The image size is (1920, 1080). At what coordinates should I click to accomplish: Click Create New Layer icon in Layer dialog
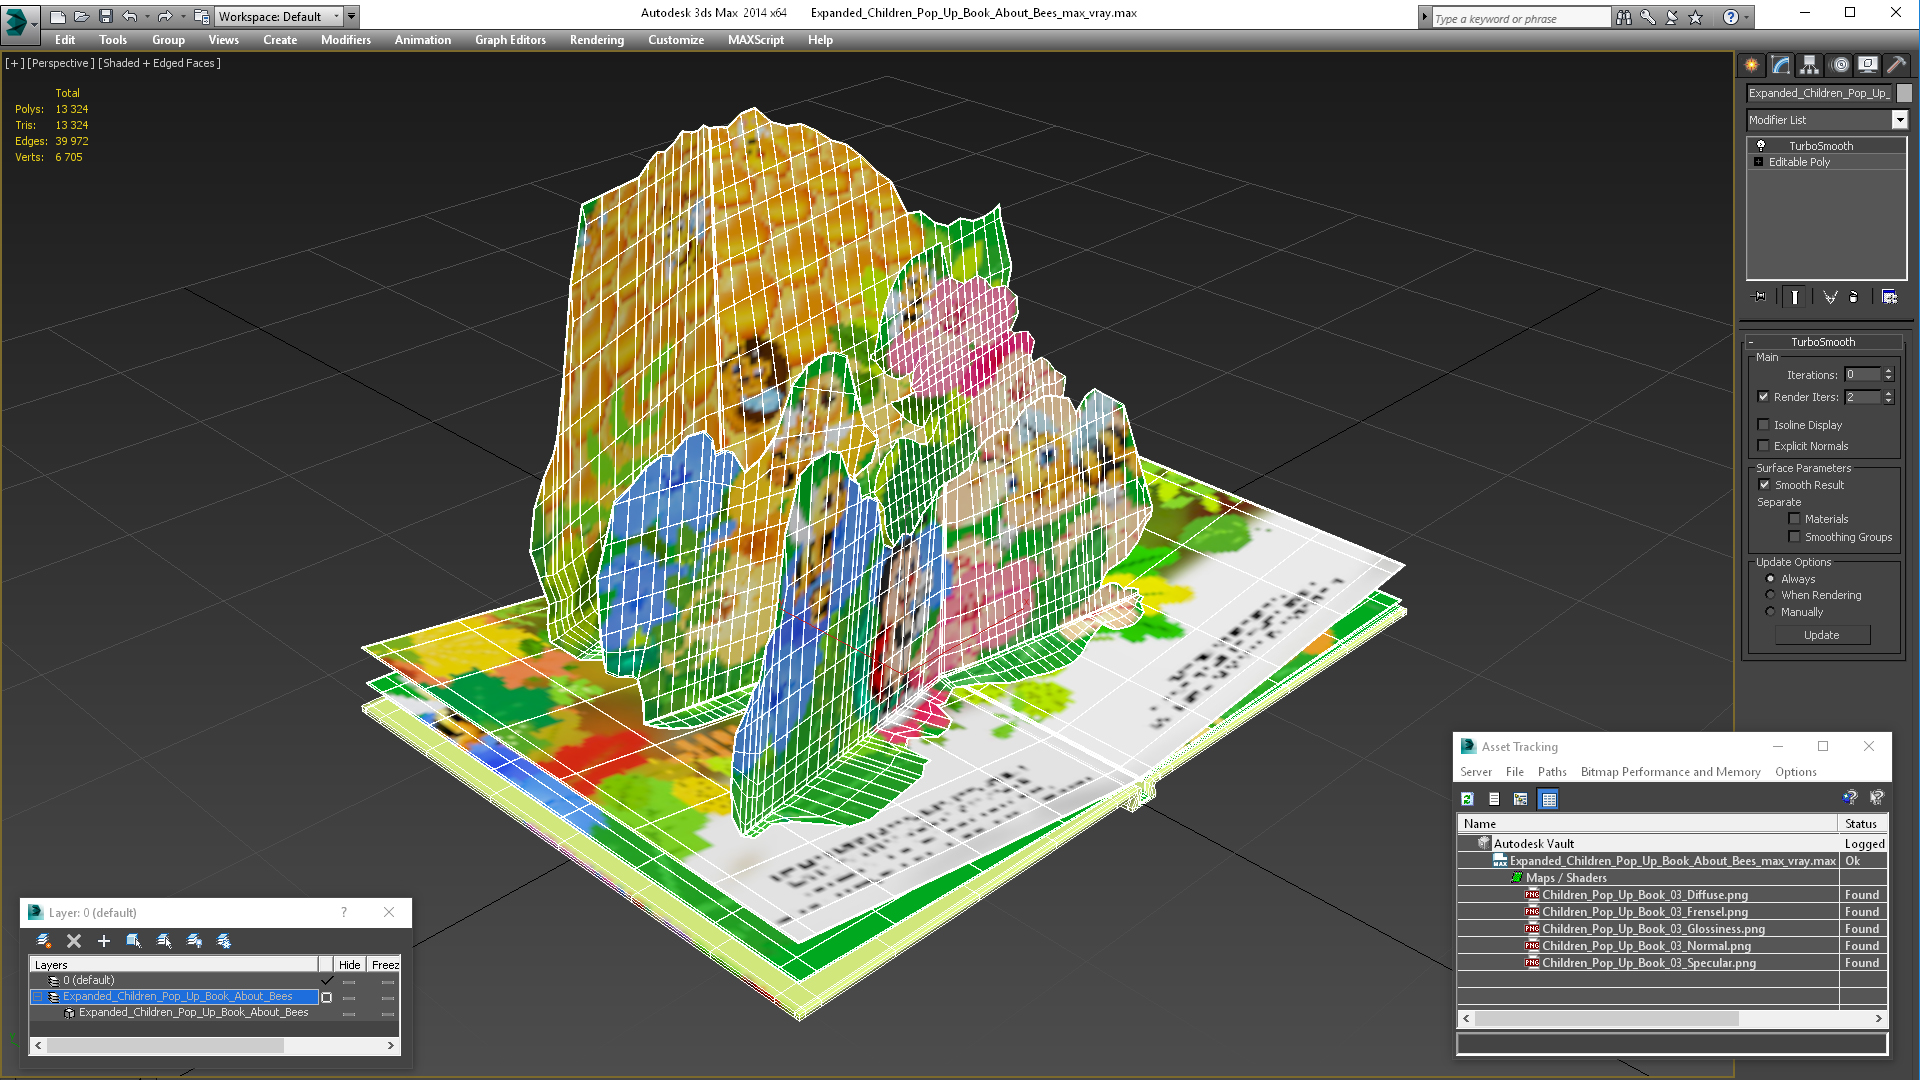(44, 941)
